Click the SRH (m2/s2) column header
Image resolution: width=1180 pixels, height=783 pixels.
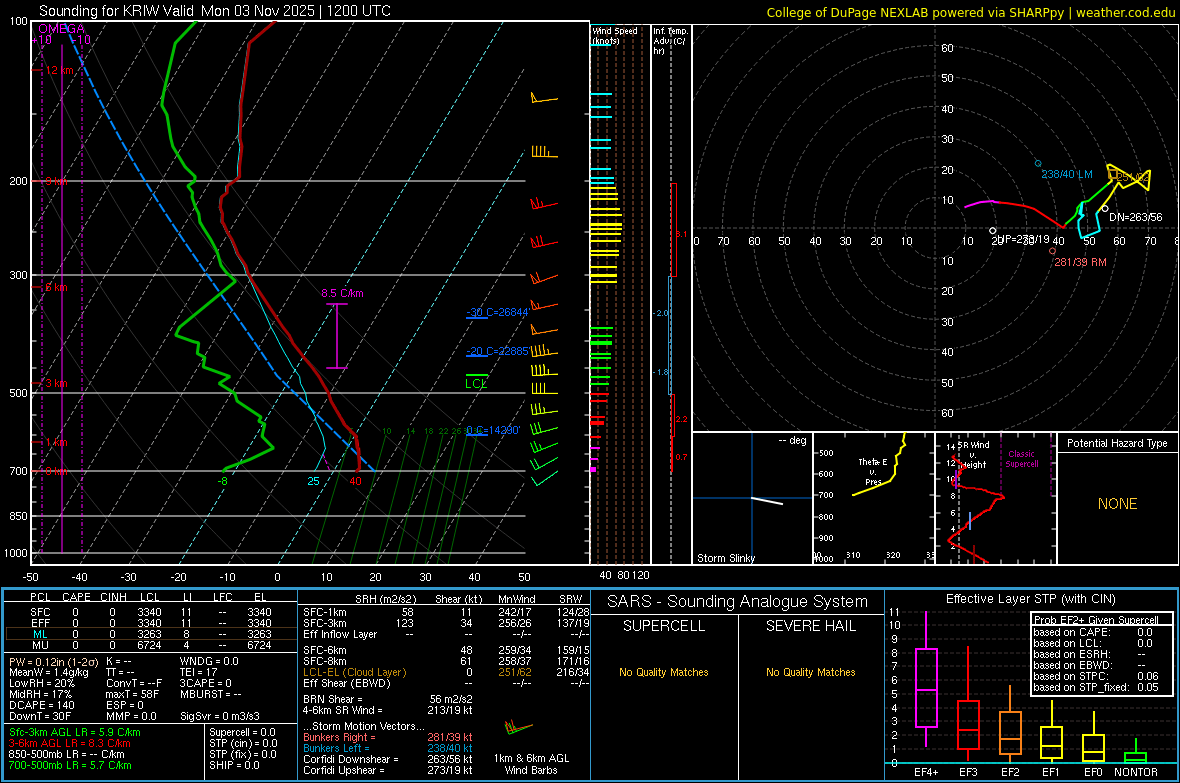tap(385, 599)
